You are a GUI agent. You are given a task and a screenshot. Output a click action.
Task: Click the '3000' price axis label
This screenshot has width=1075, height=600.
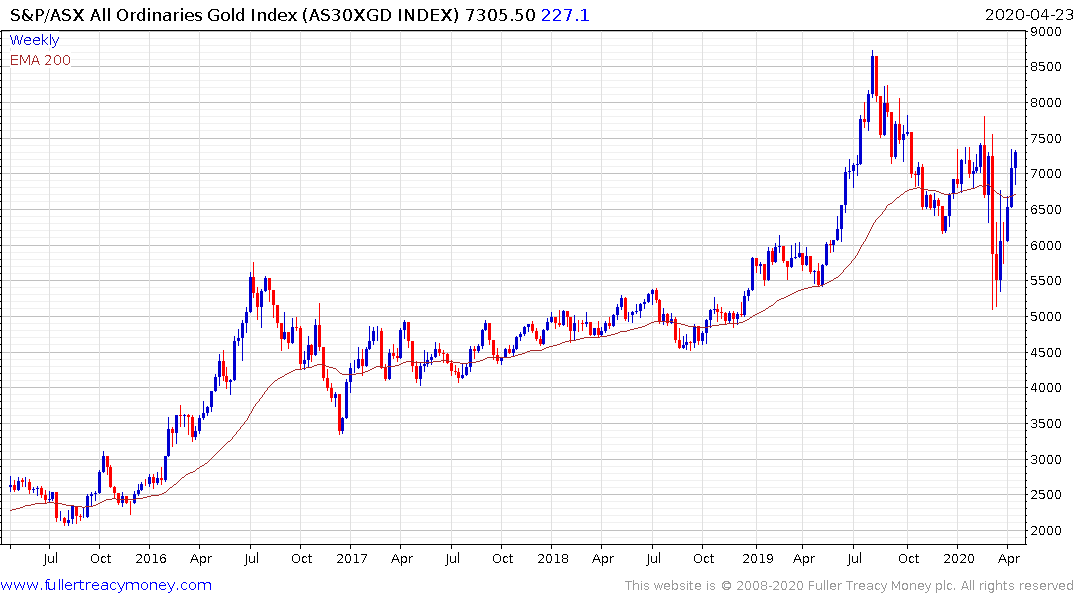click(1046, 459)
